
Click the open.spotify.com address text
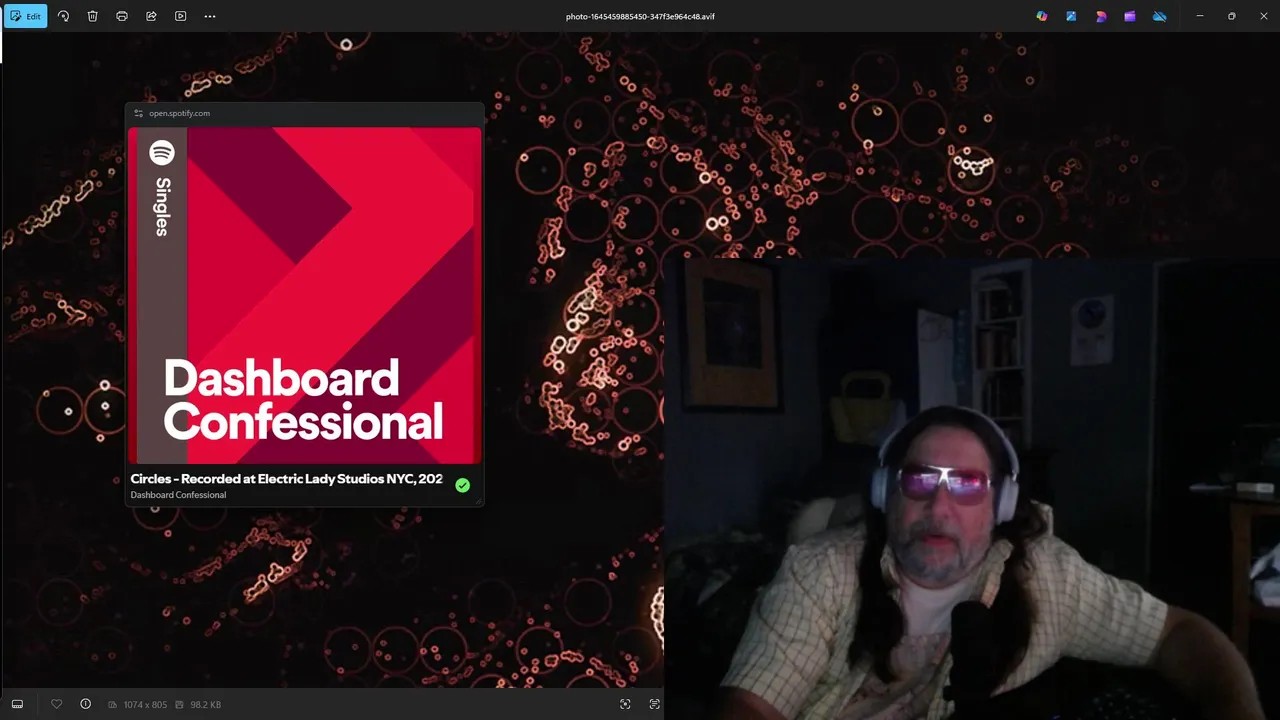click(179, 113)
